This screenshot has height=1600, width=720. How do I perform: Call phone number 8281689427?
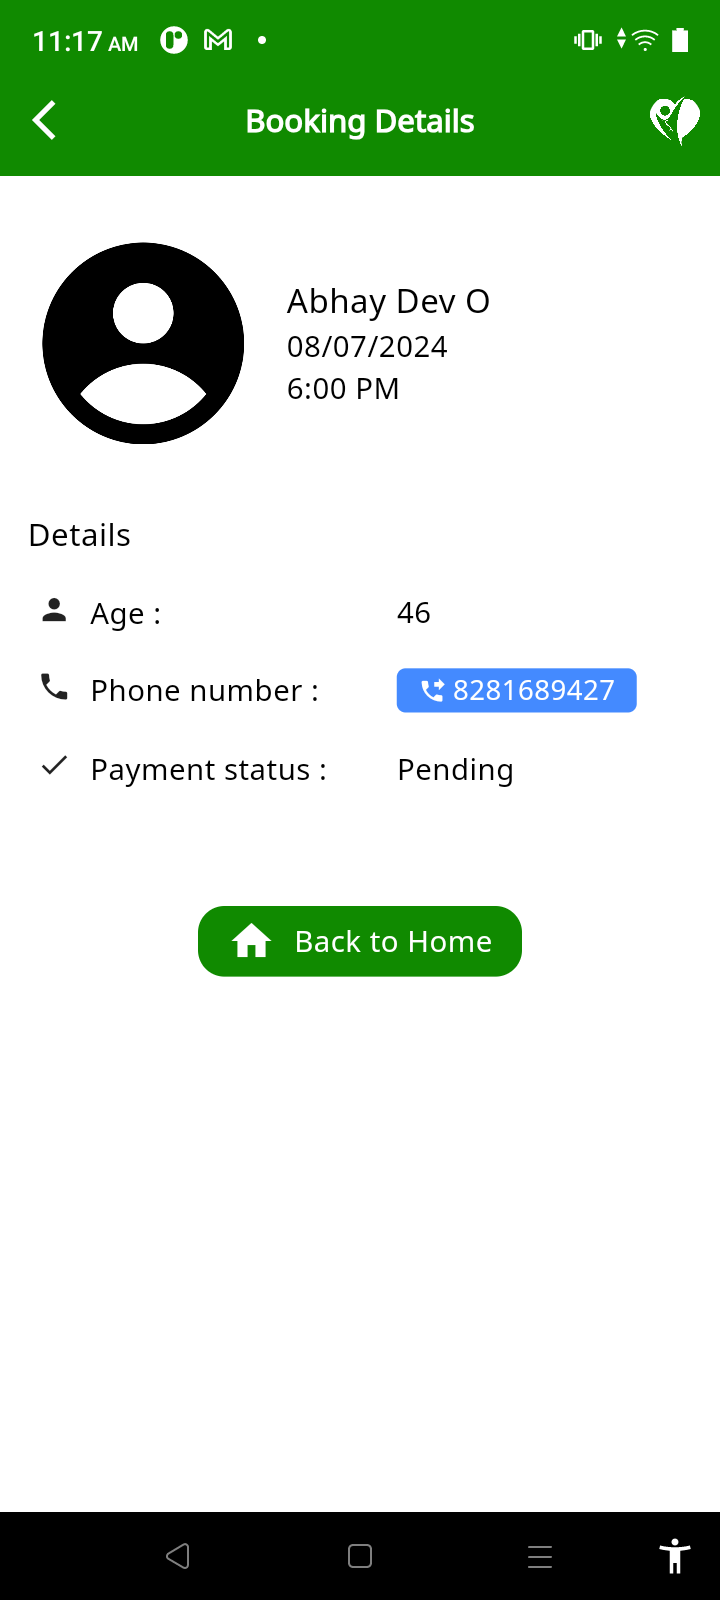click(x=516, y=690)
